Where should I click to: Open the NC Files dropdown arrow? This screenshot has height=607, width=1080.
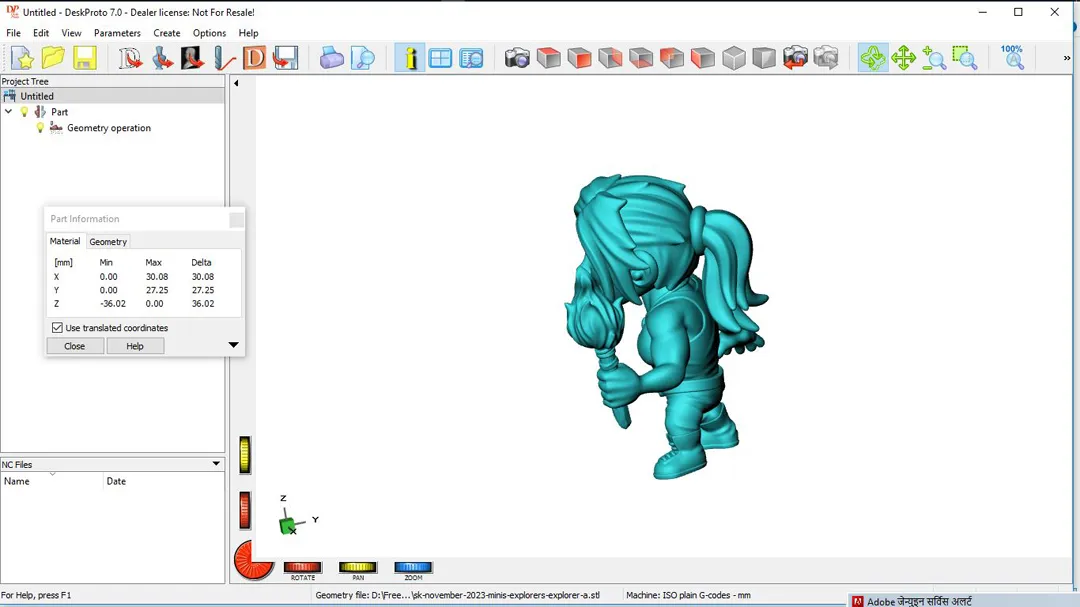coord(216,464)
